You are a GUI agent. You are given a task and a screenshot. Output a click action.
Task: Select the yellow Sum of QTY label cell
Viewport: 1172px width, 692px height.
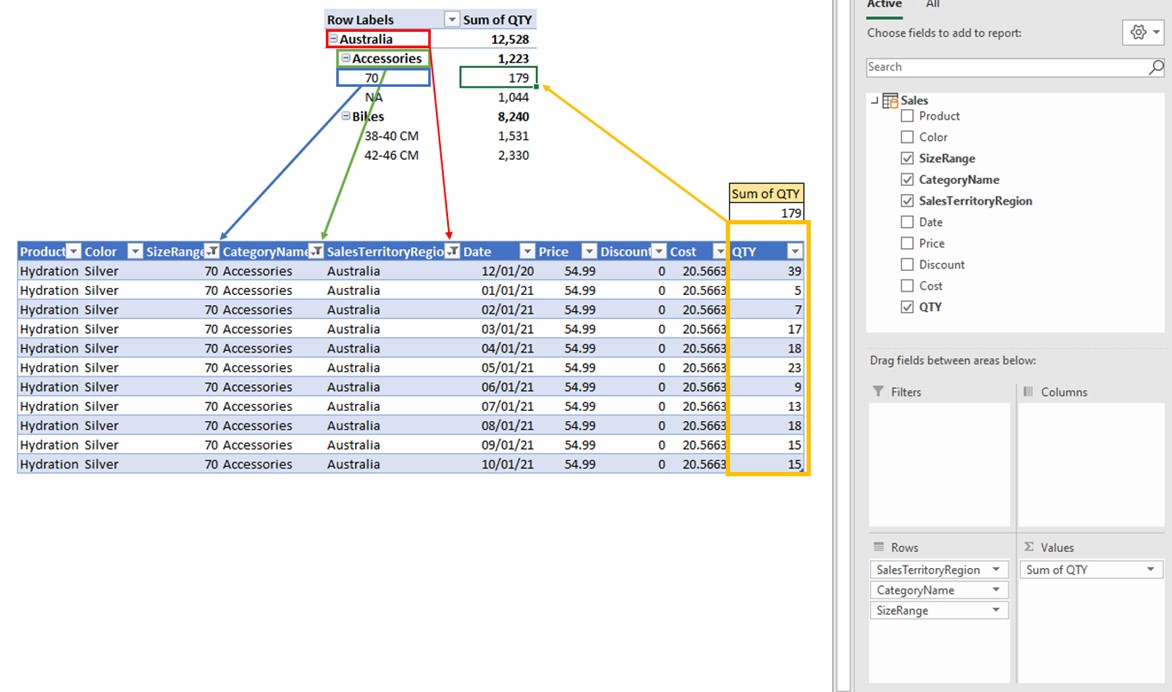766,194
